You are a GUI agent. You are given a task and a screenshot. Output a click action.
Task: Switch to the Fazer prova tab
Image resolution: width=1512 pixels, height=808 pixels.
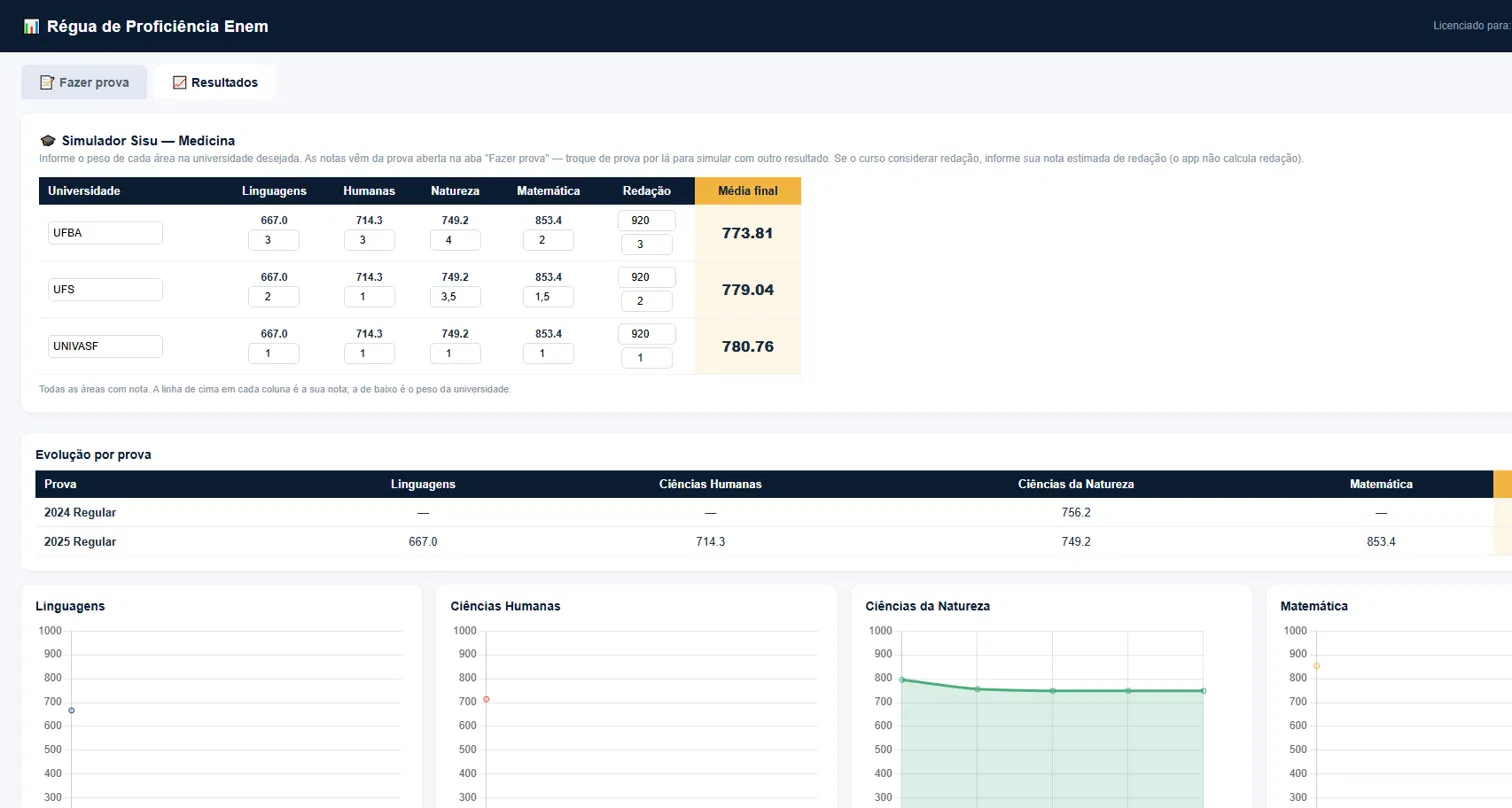(x=84, y=82)
